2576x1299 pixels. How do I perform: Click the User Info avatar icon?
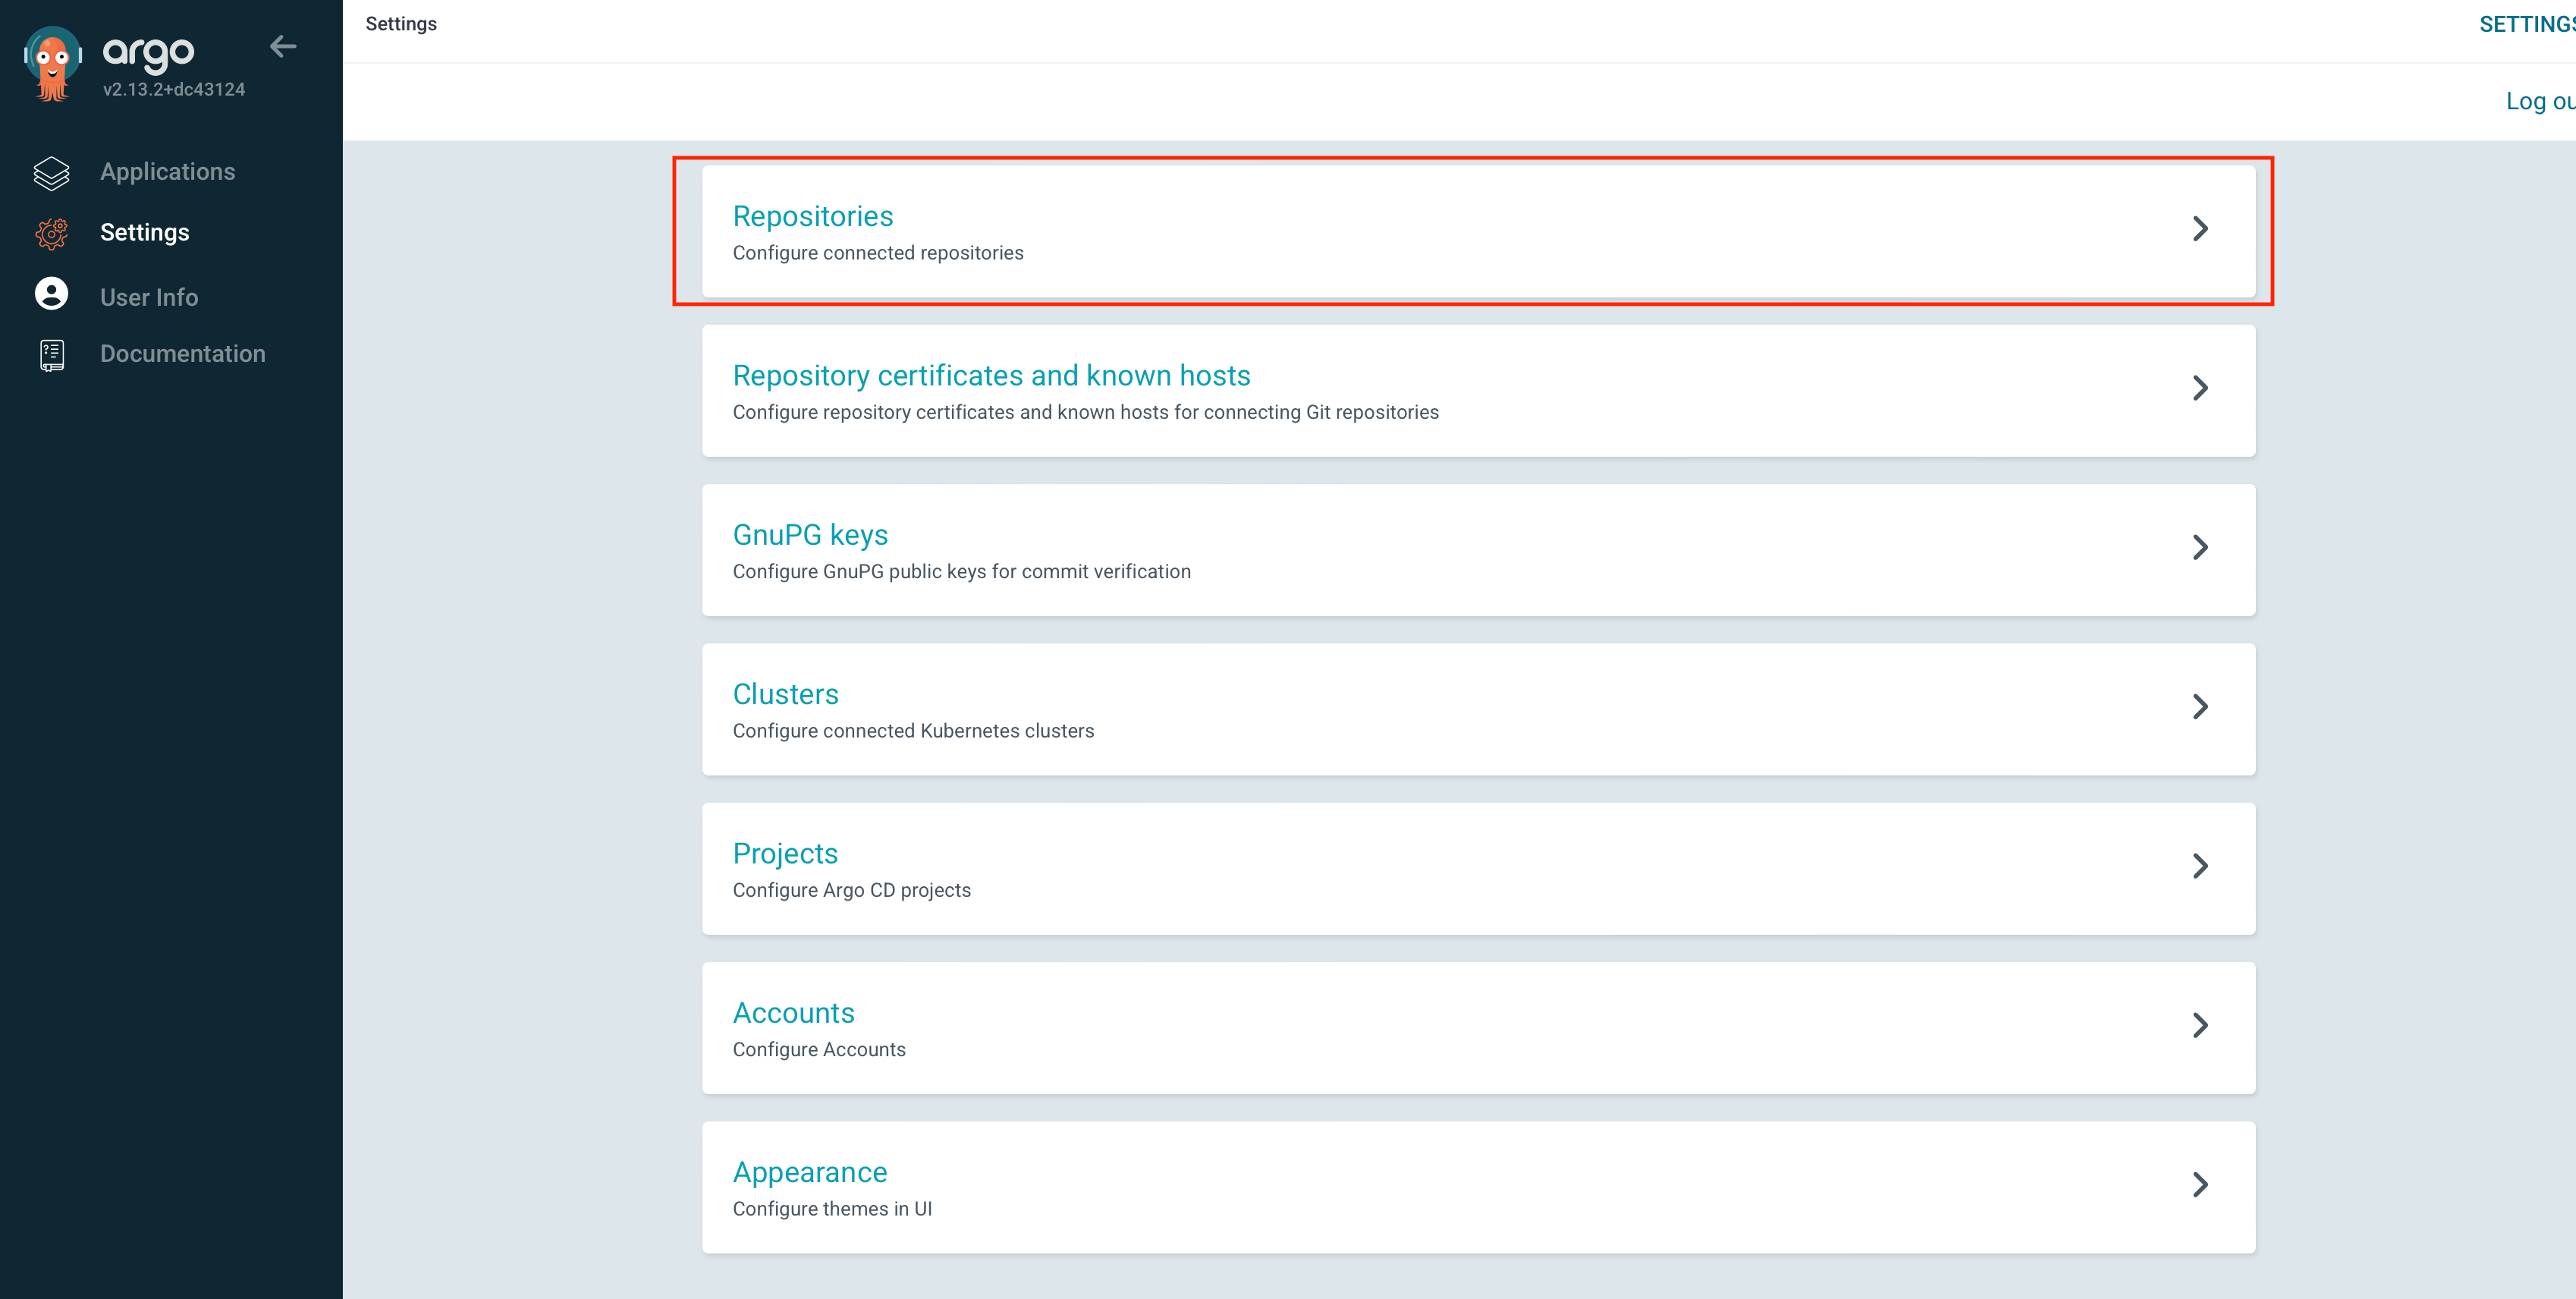[x=52, y=294]
